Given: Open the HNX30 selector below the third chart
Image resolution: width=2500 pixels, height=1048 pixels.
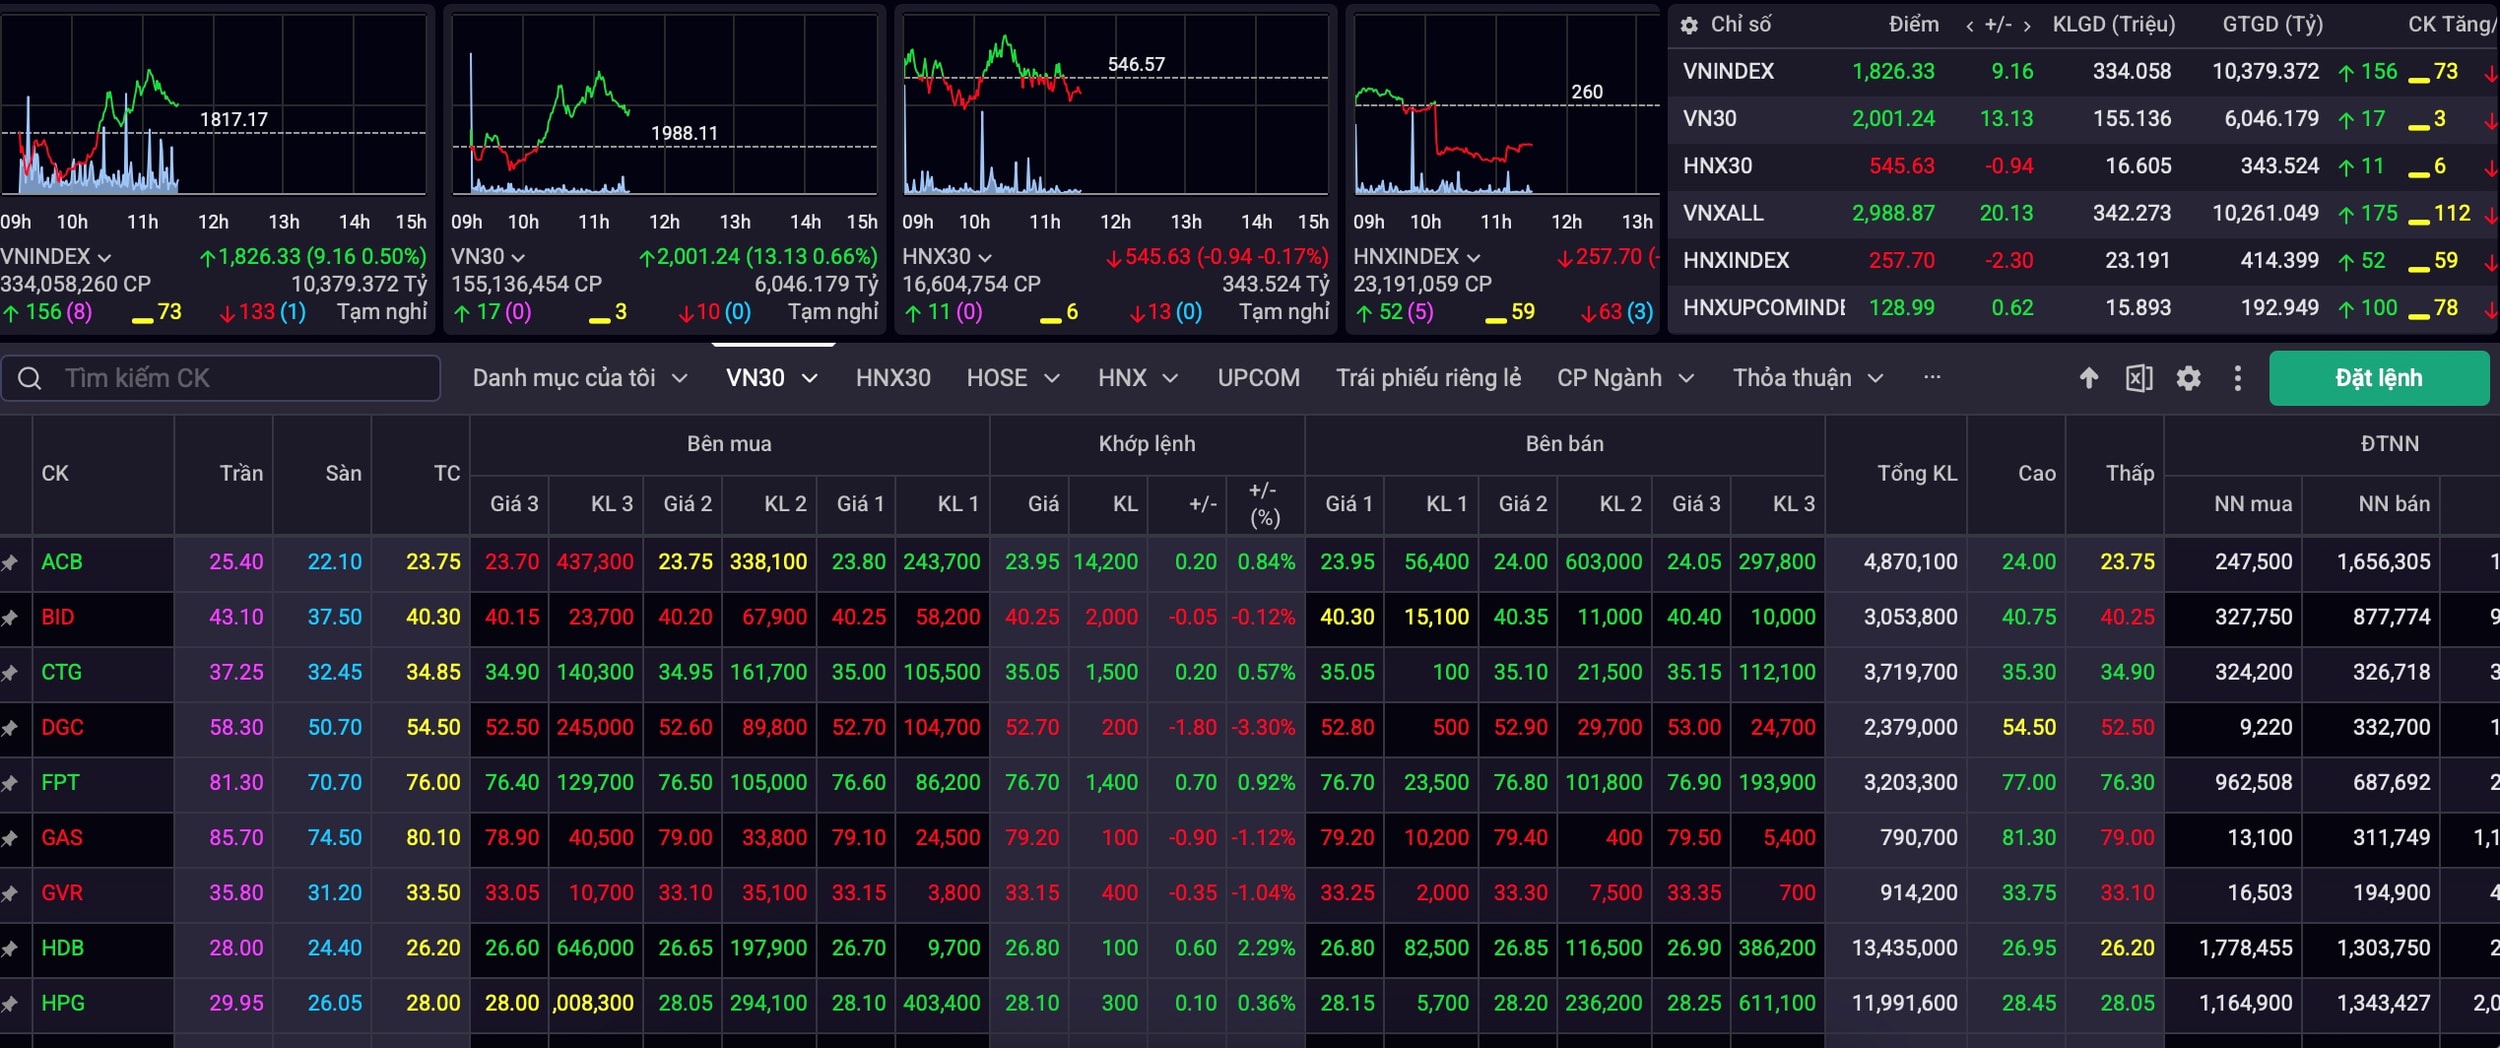Looking at the screenshot, I should [947, 257].
